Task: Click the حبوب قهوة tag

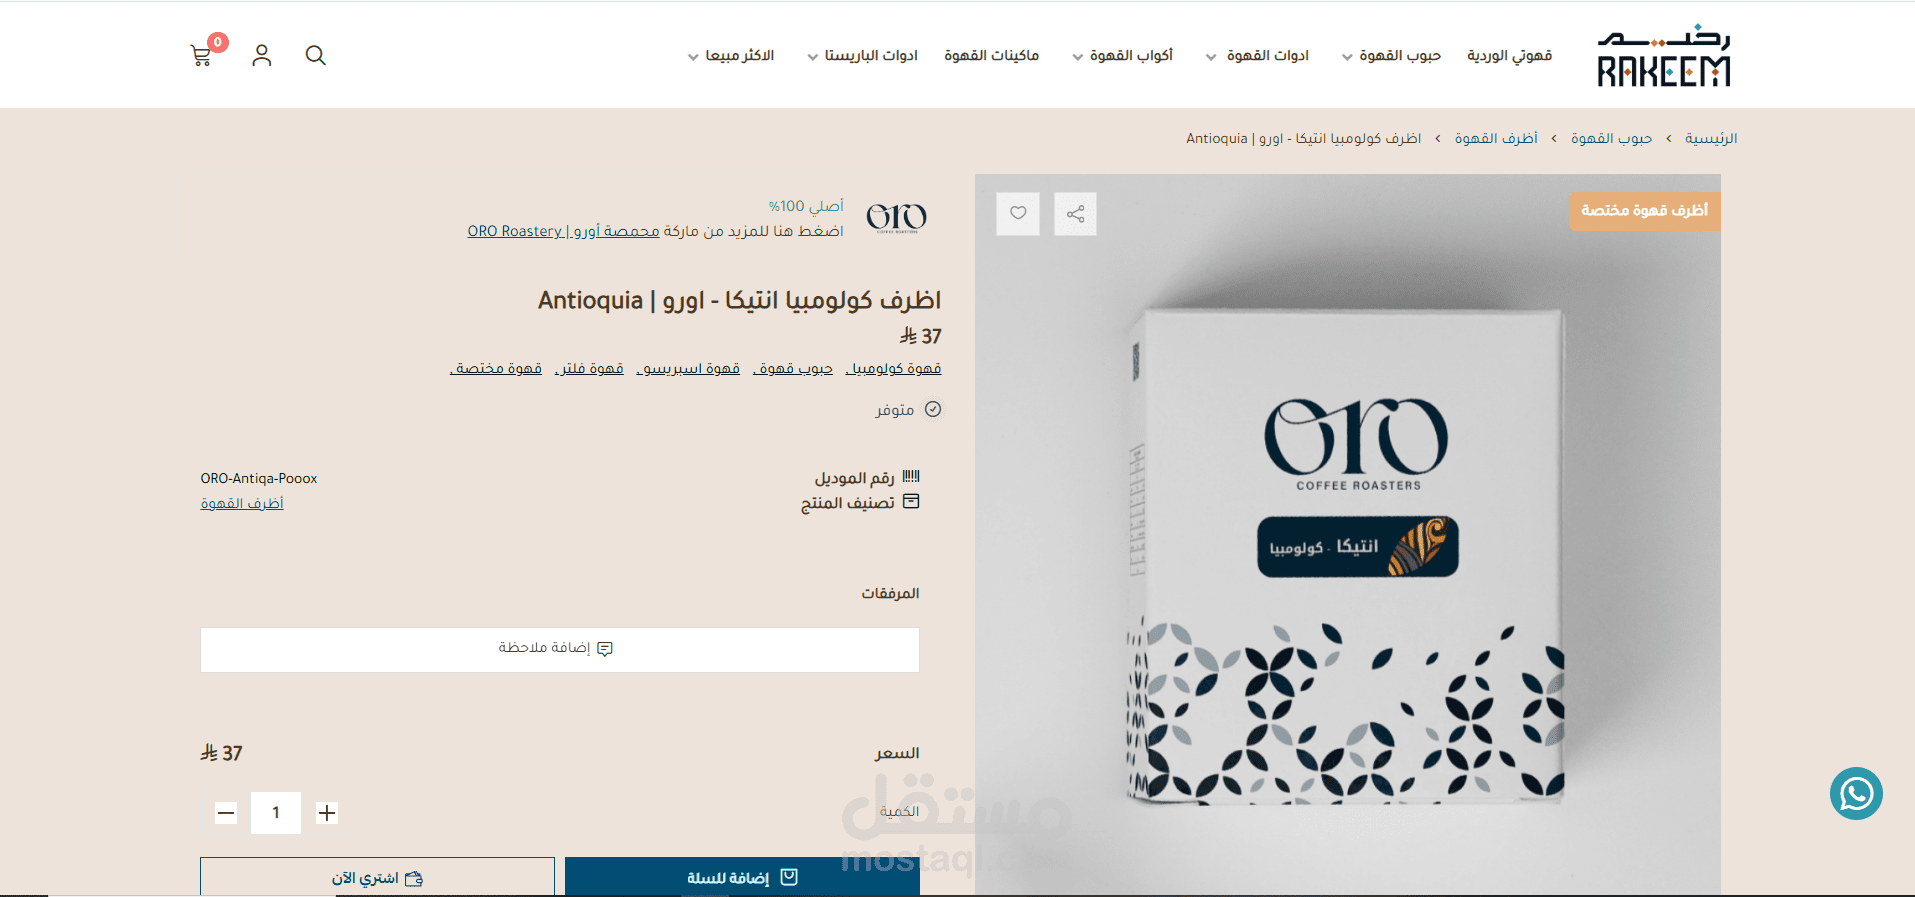Action: [x=793, y=369]
